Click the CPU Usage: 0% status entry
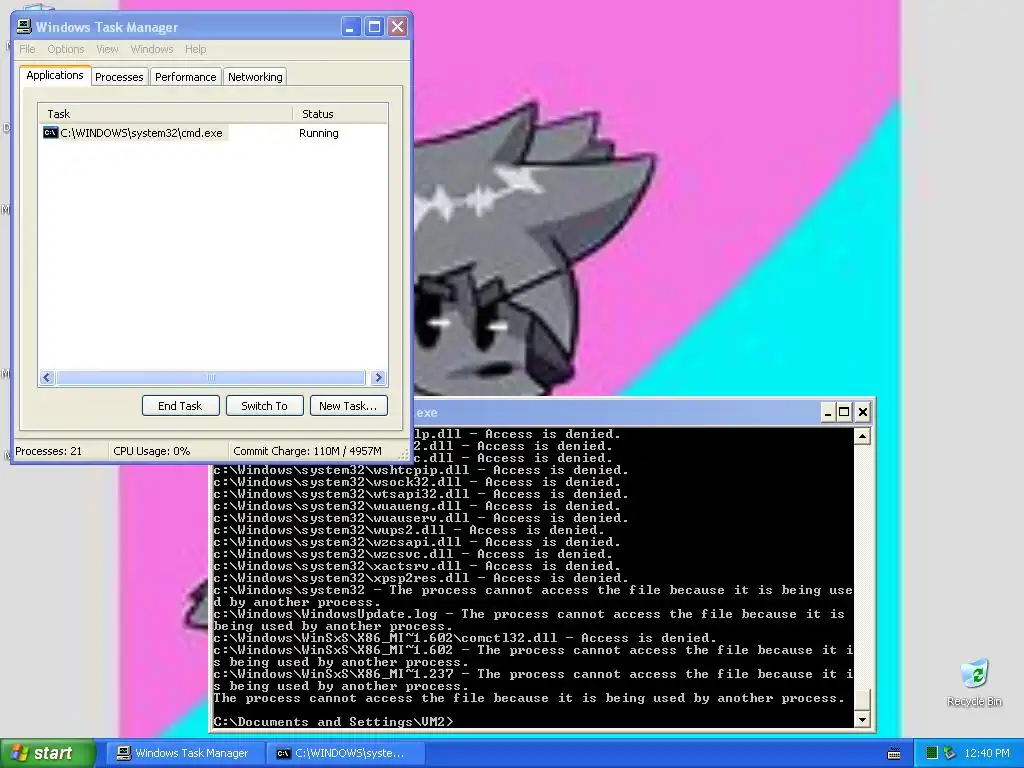 (x=152, y=451)
